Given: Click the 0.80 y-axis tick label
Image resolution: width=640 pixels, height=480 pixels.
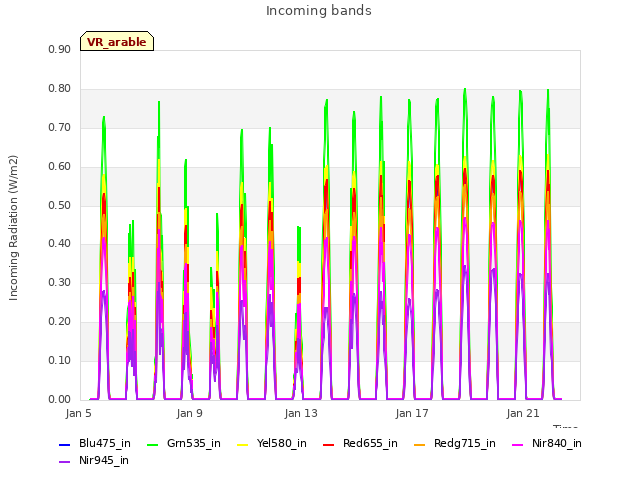Looking at the screenshot, I should (60, 89).
